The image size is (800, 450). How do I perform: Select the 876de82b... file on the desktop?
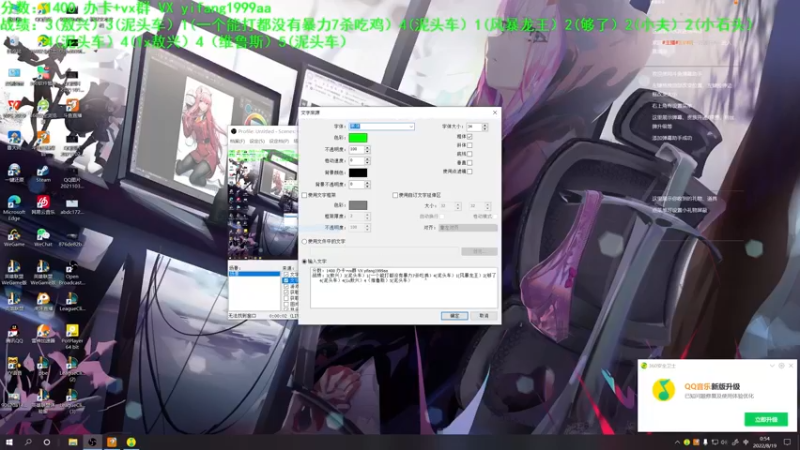pos(71,238)
